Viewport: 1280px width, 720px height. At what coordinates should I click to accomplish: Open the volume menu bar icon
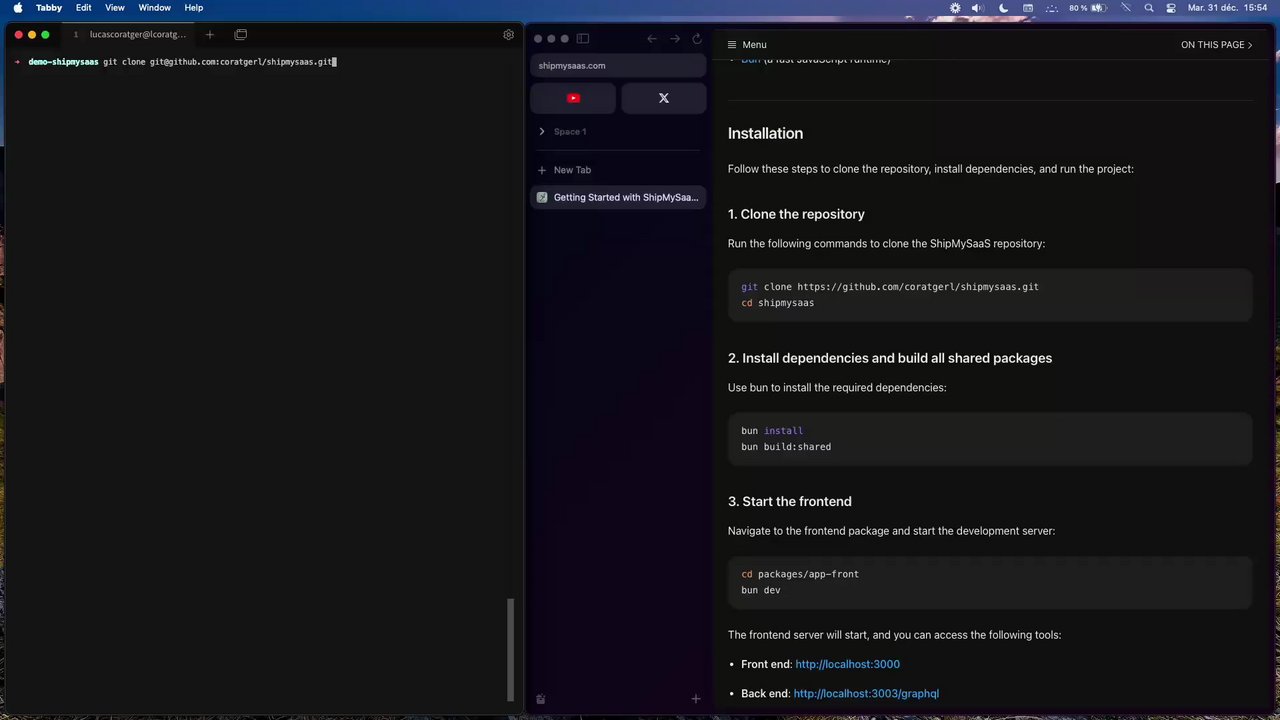977,8
